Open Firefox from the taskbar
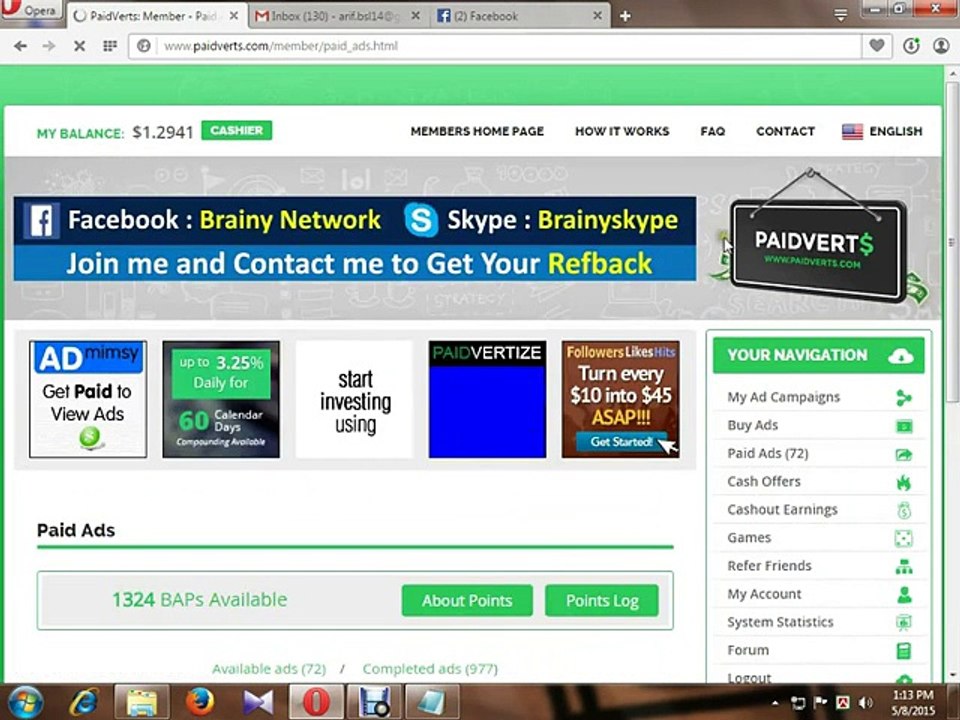Screen dimensions: 960x720 [200, 702]
